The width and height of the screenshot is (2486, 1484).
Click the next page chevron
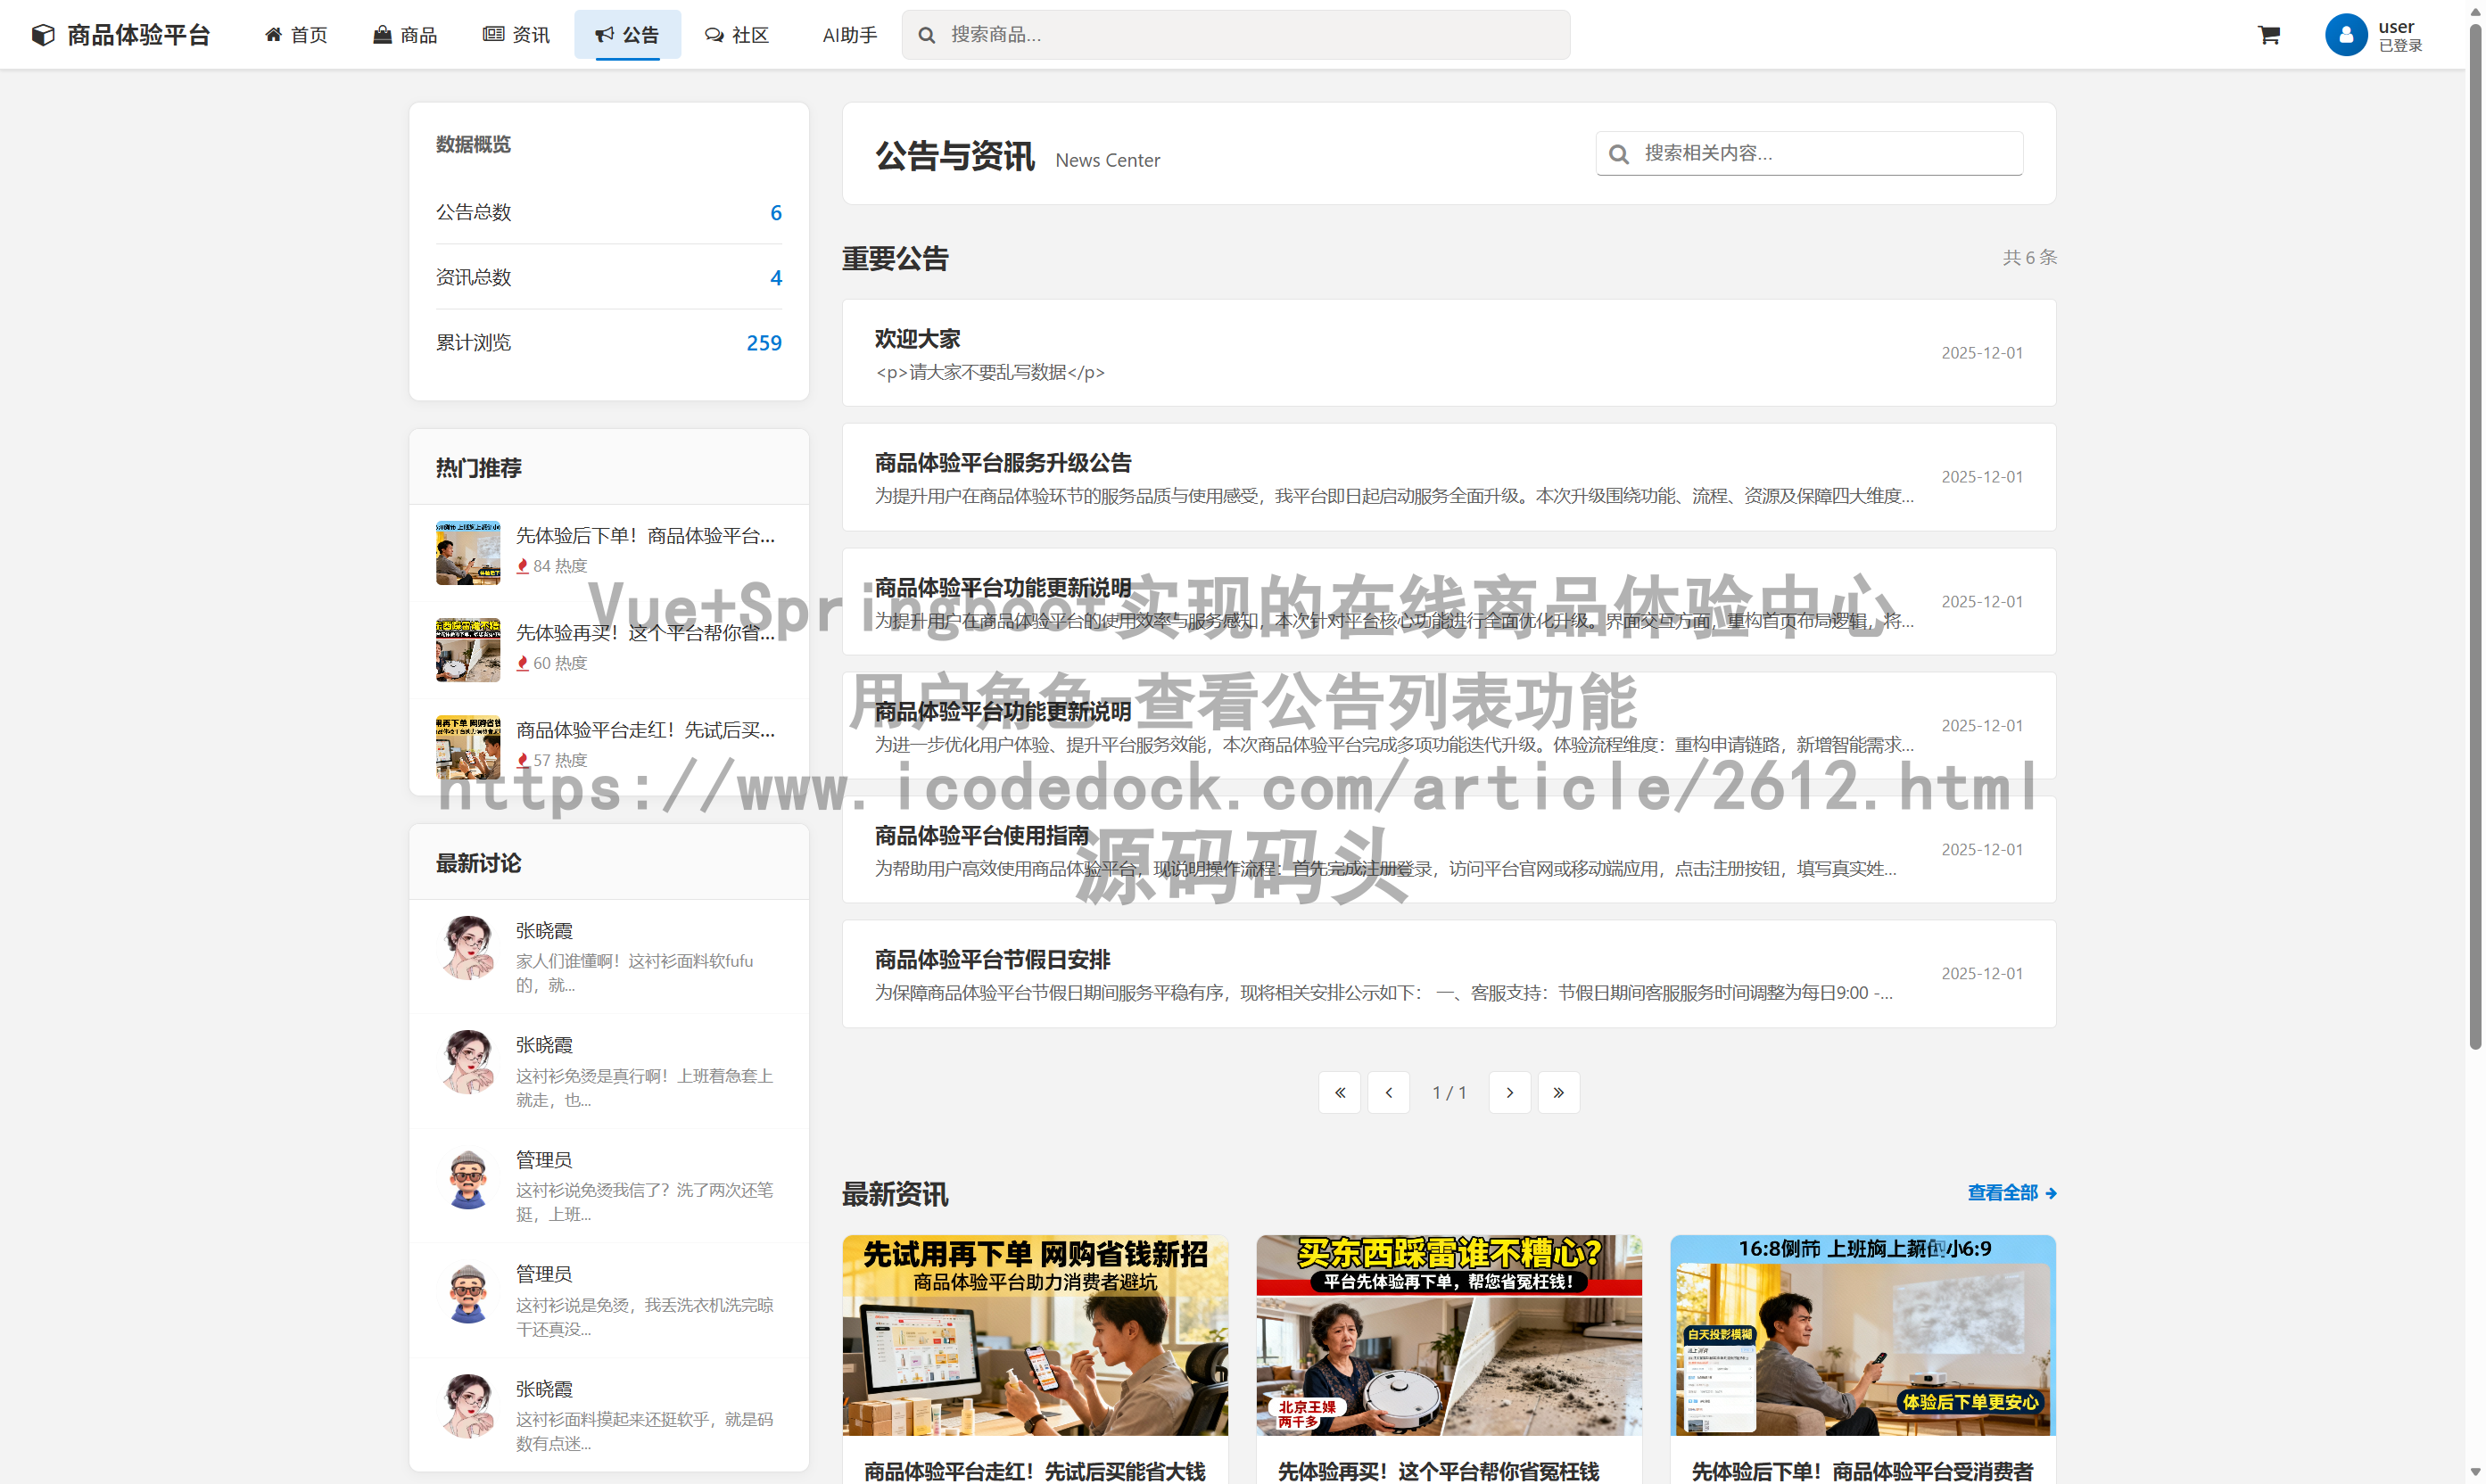point(1510,1092)
